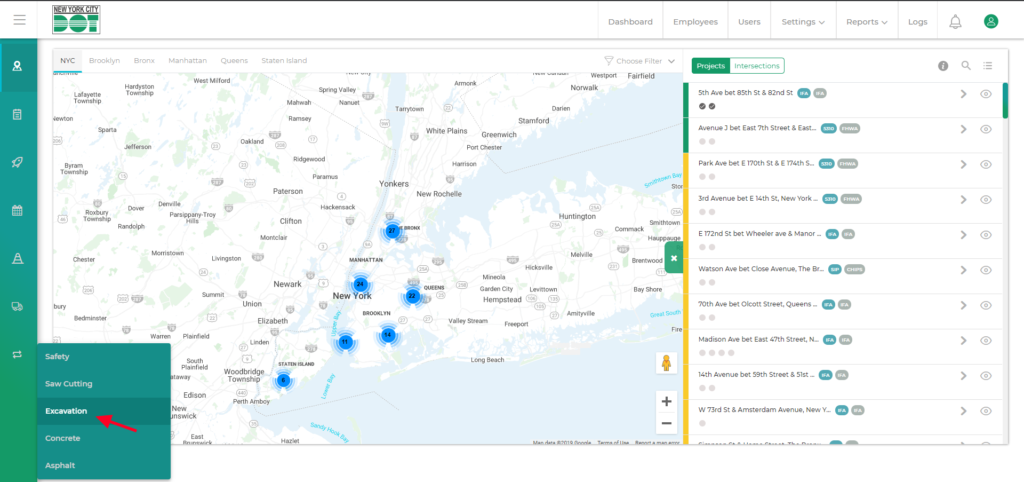Image resolution: width=1024 pixels, height=482 pixels.
Task: Toggle visibility eye for 5th Ave project
Action: coord(986,94)
